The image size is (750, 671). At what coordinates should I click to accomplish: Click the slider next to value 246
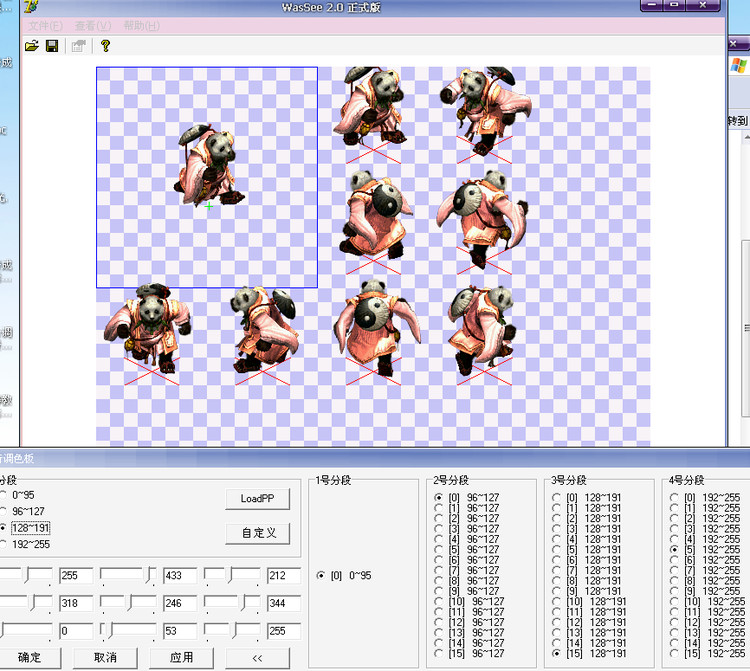click(x=128, y=603)
